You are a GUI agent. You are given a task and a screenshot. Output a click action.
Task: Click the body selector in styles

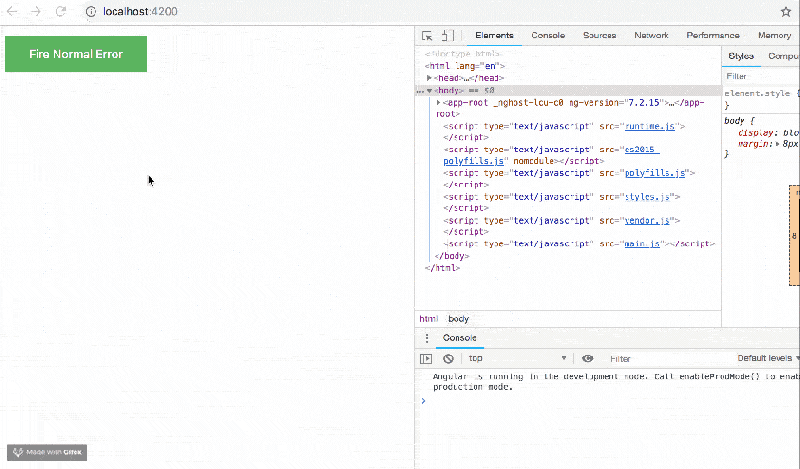click(734, 121)
